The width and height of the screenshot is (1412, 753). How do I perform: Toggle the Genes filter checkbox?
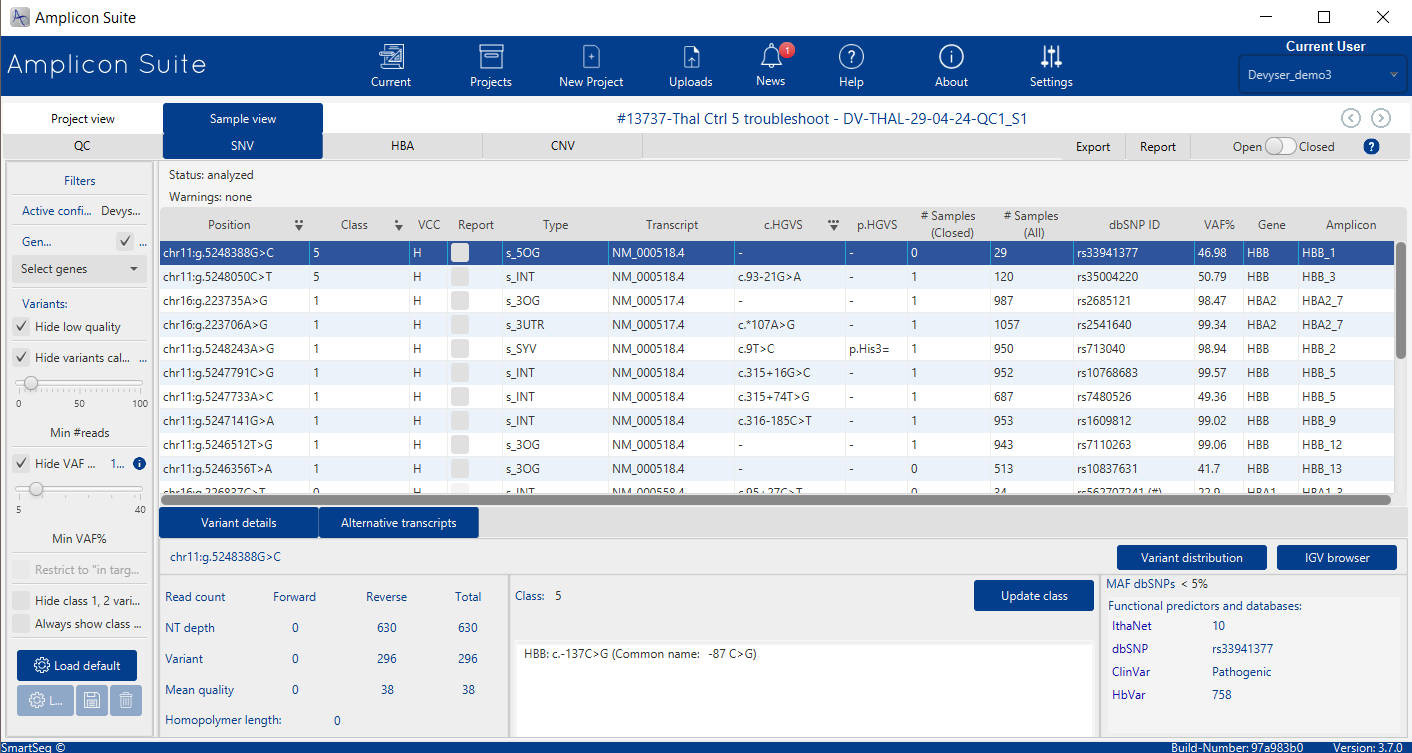pyautogui.click(x=125, y=241)
